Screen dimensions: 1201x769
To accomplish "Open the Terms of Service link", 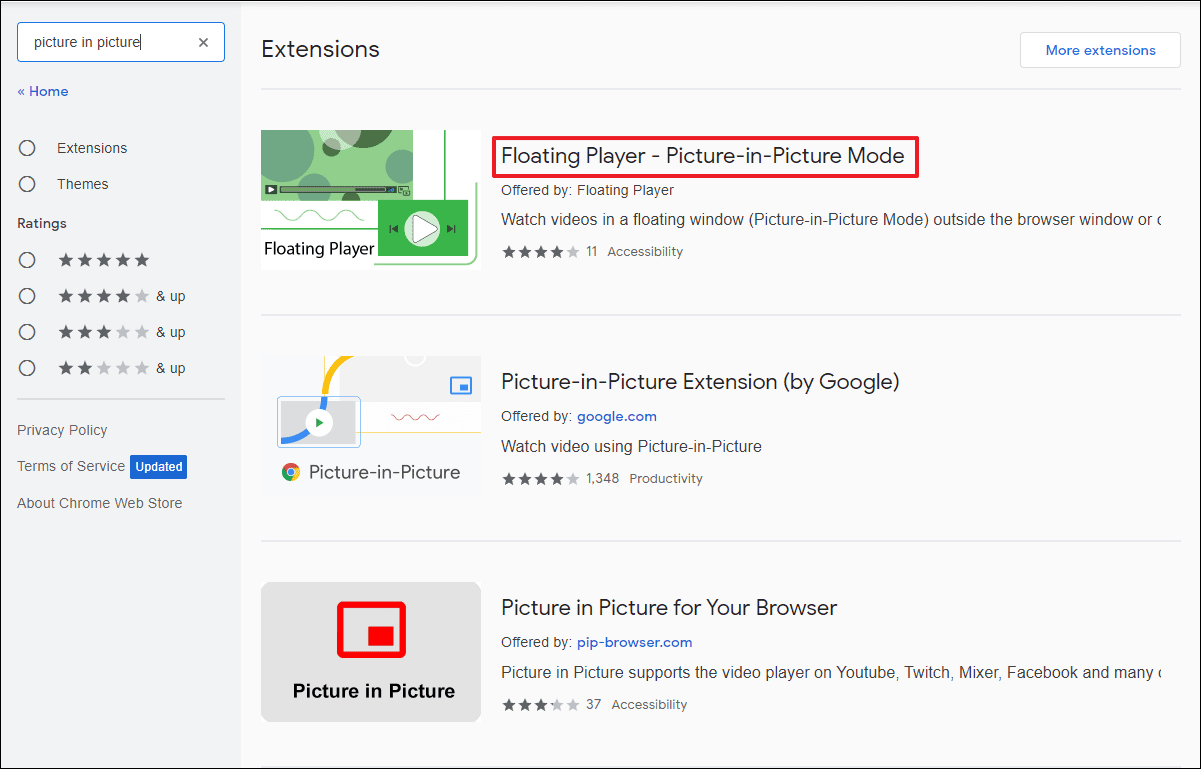I will coord(71,466).
